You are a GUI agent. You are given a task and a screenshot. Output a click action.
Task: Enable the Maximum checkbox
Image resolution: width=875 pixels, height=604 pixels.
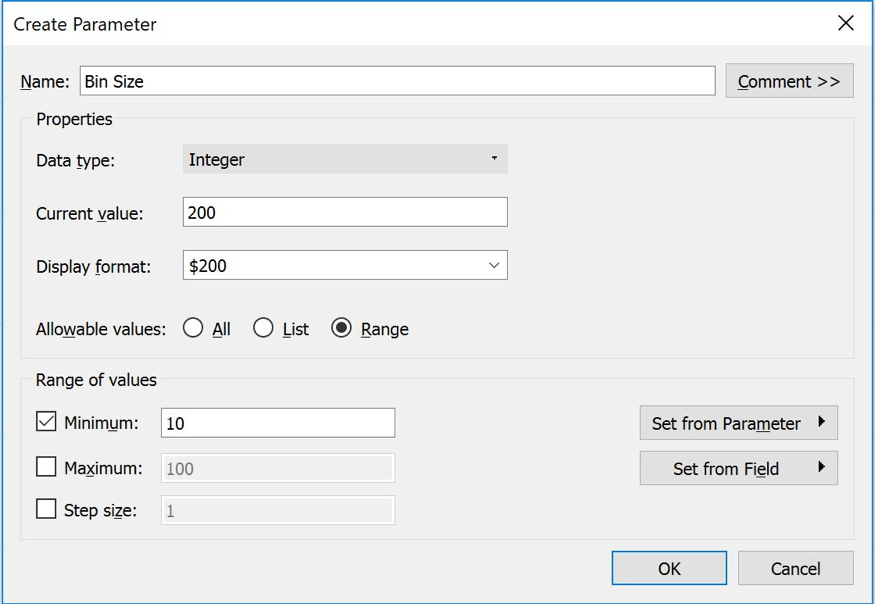[44, 468]
